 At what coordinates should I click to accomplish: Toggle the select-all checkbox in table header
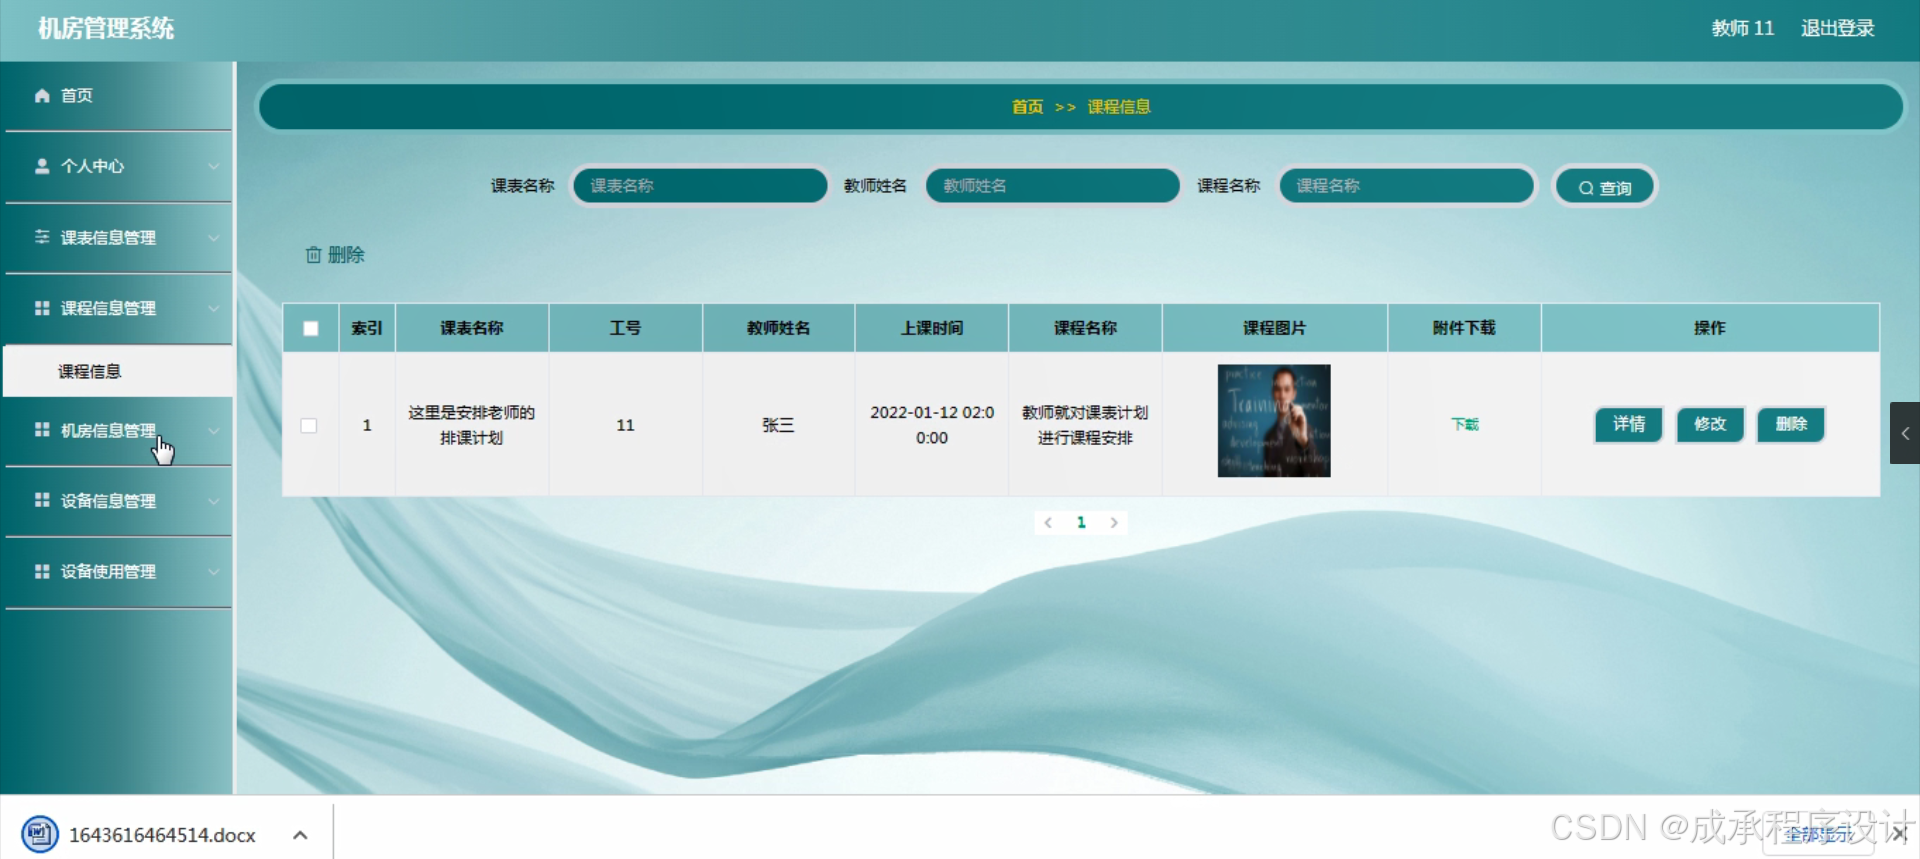pos(311,328)
